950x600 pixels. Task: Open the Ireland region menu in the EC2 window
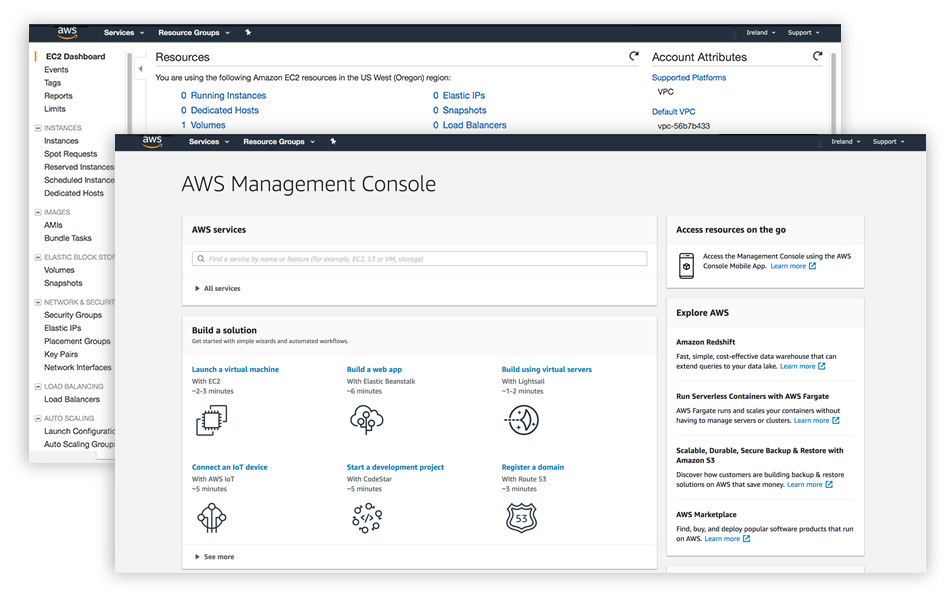(x=761, y=33)
